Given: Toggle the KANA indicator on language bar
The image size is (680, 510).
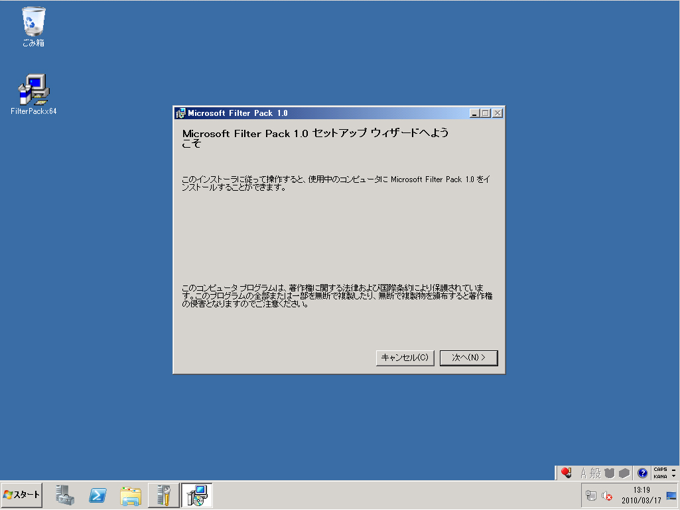Looking at the screenshot, I should [x=660, y=476].
